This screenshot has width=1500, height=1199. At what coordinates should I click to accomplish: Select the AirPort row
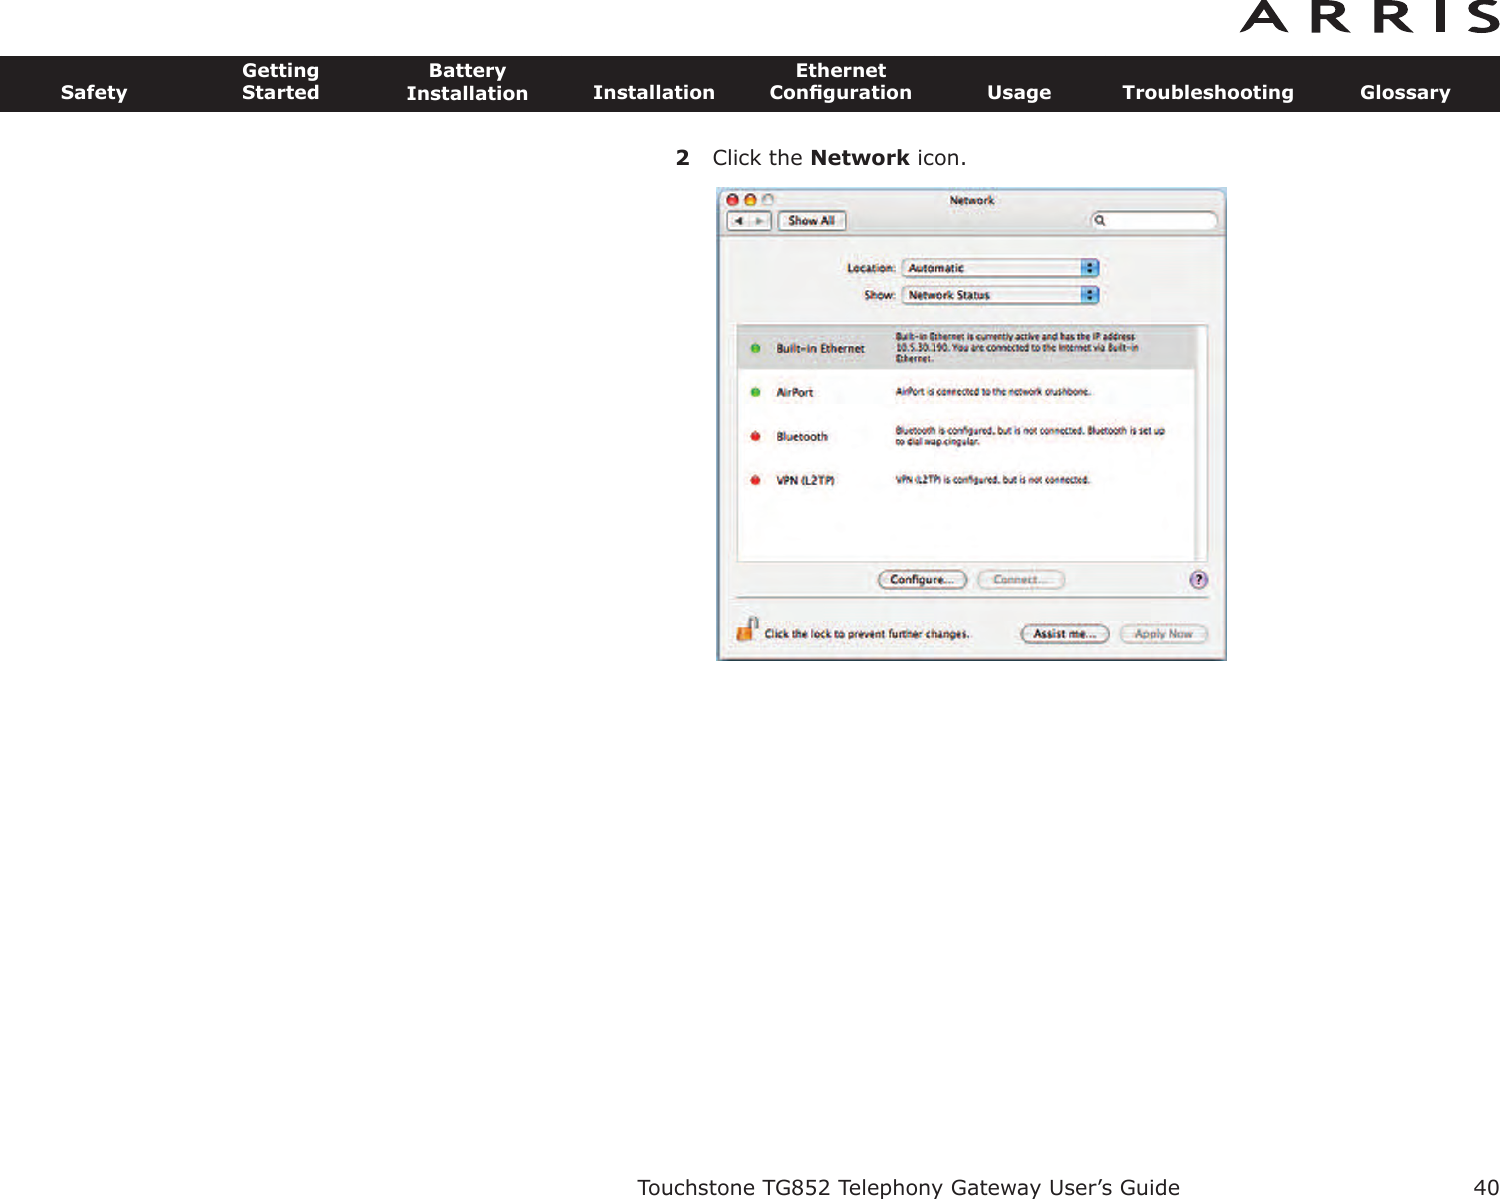(966, 392)
